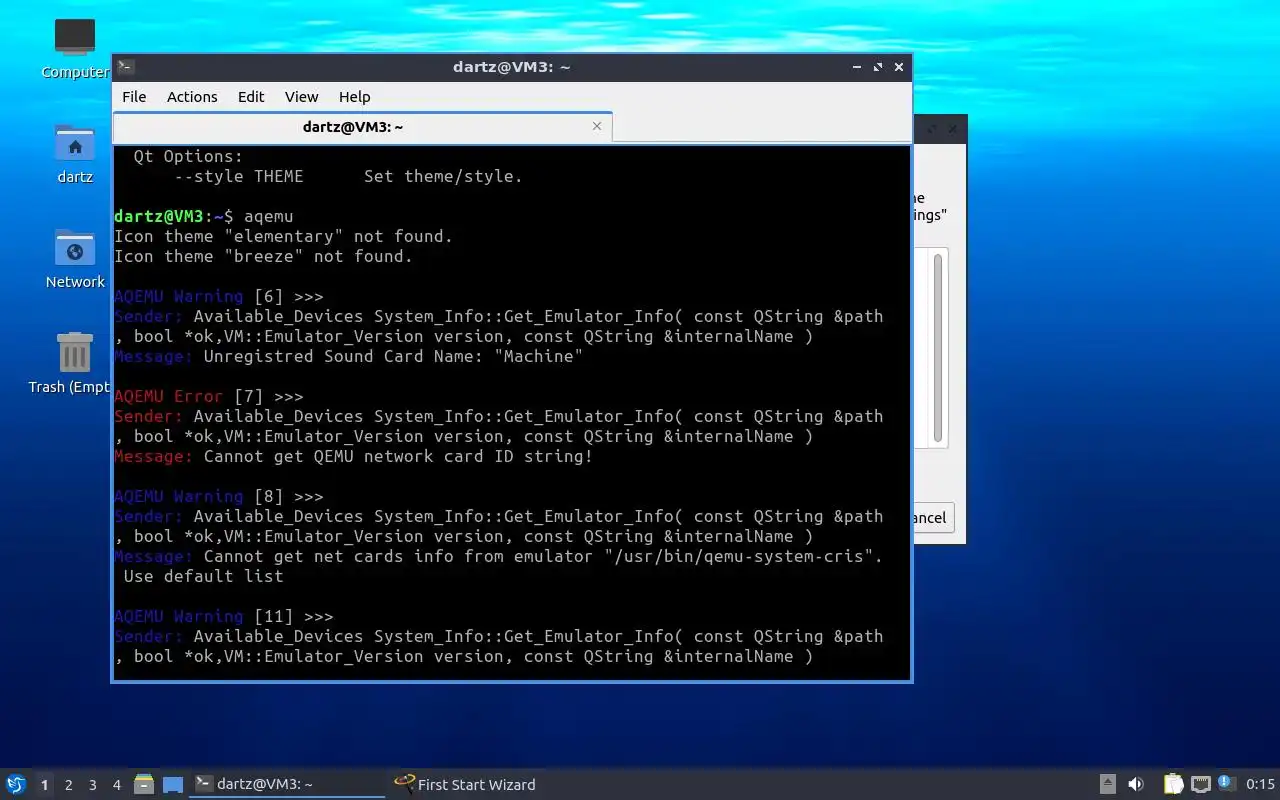Click 'Unregistred Sound Card Name' message line

pyautogui.click(x=348, y=356)
